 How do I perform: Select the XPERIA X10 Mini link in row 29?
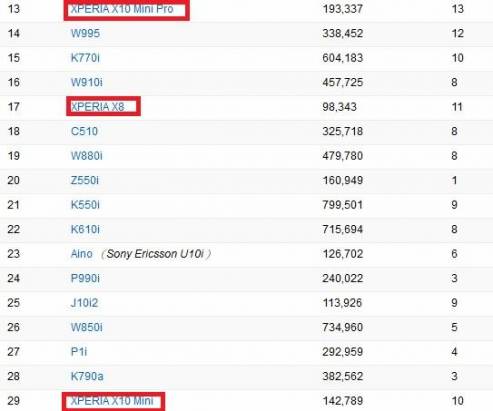(112, 401)
